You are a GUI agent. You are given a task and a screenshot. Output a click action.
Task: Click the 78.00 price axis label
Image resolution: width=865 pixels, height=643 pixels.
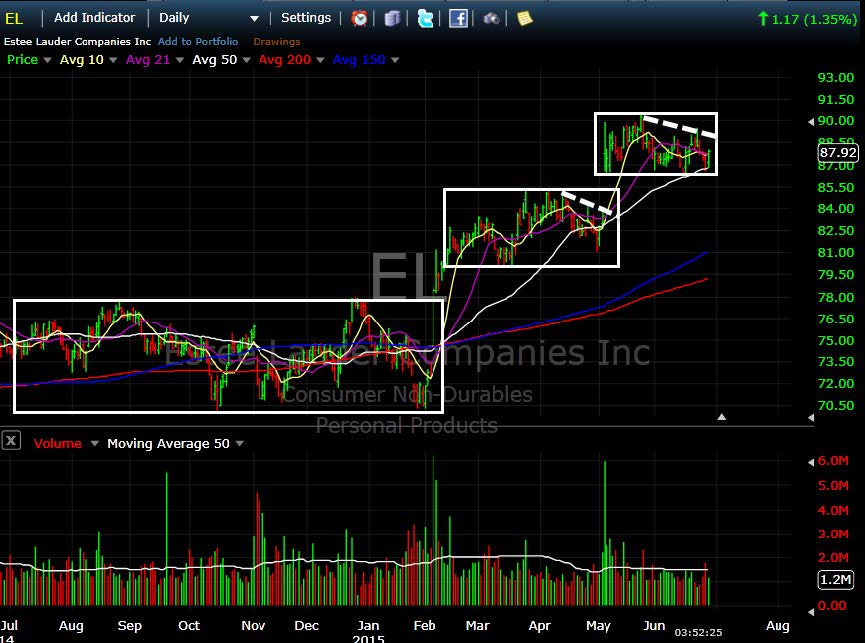point(836,298)
